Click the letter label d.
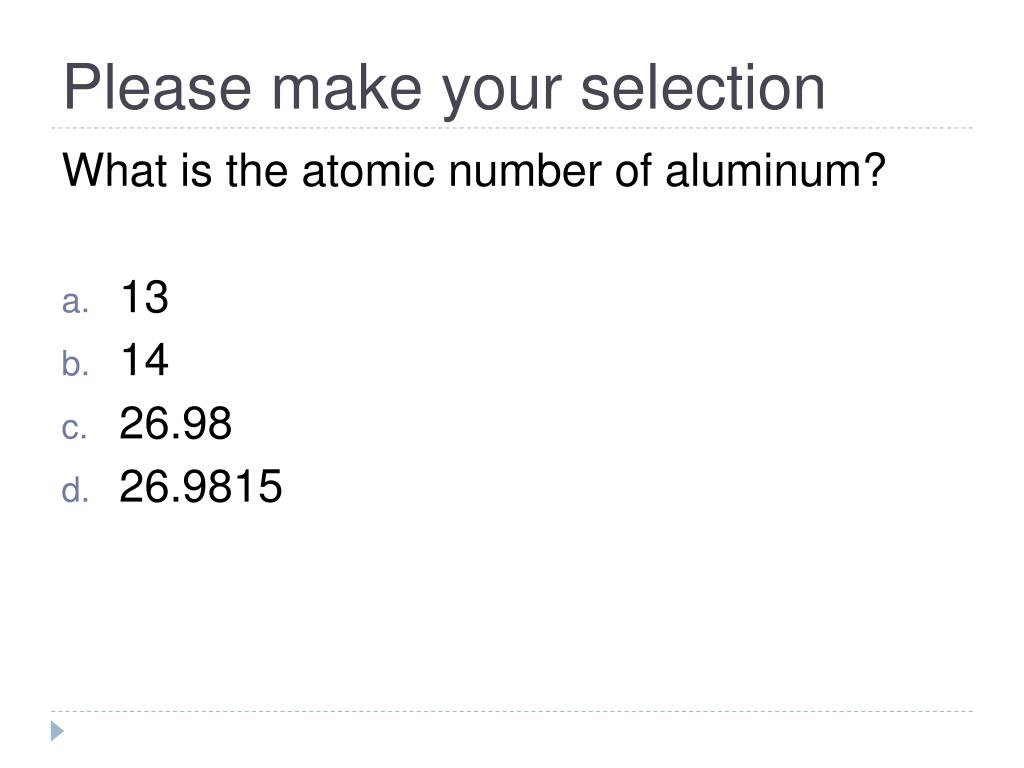1024x768 pixels. 75,488
